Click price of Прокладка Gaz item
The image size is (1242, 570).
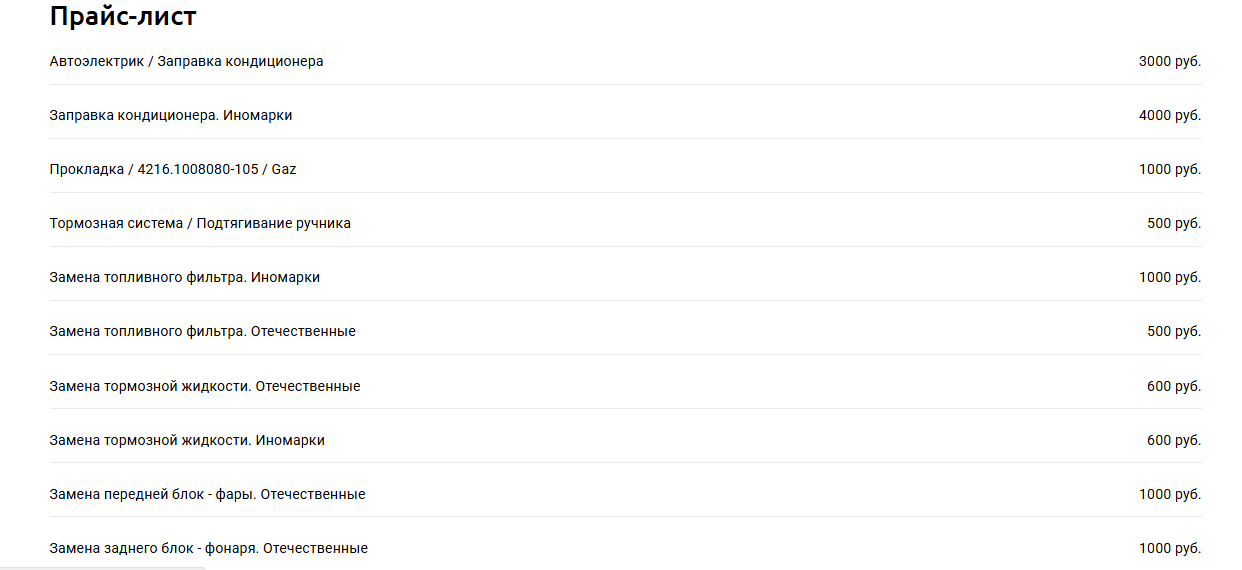pos(1170,169)
